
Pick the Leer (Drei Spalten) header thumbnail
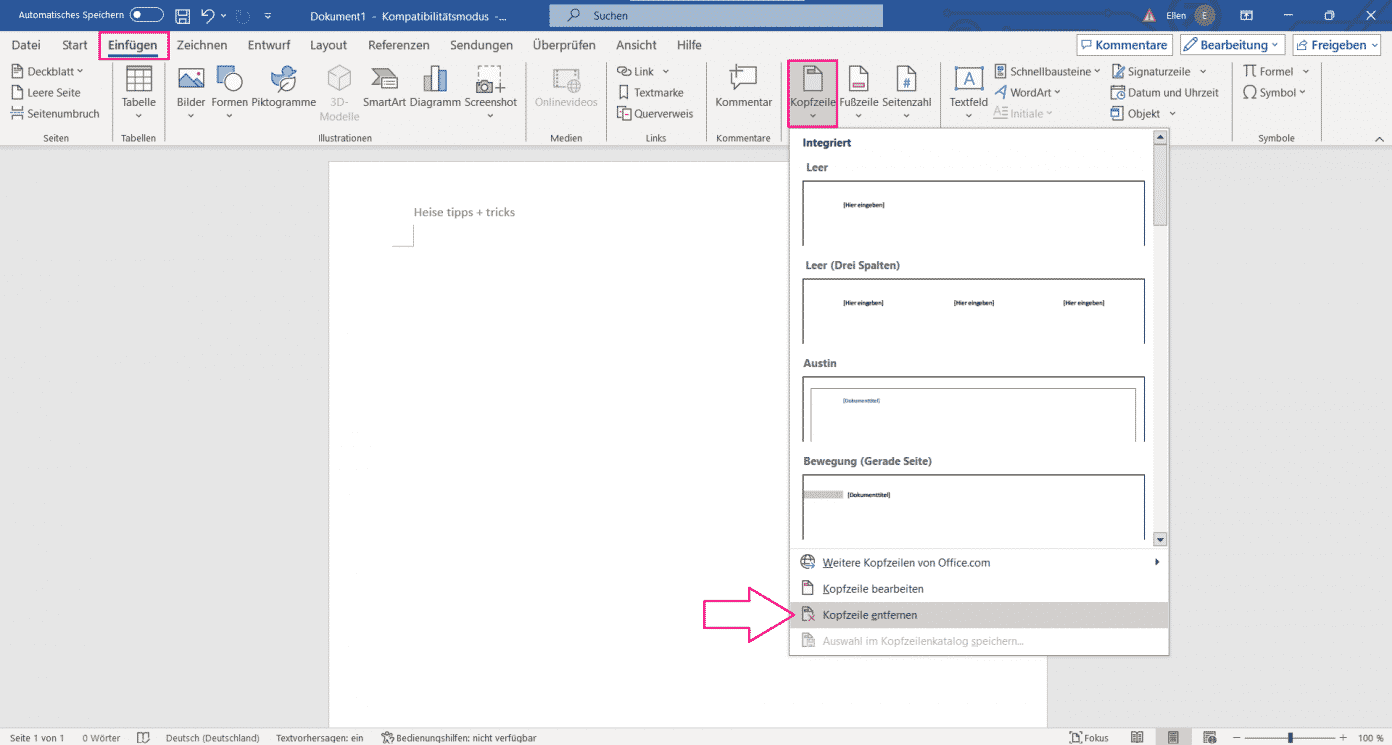point(973,310)
